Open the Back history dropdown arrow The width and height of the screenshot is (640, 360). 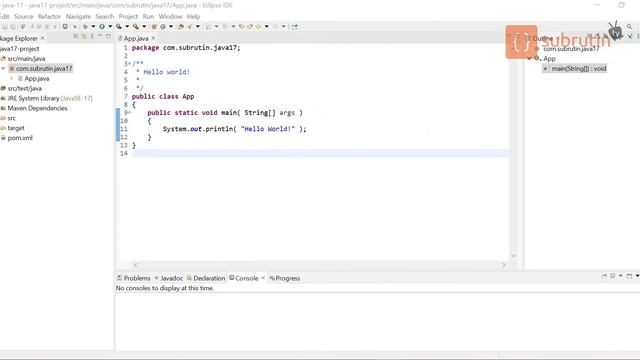(267, 27)
